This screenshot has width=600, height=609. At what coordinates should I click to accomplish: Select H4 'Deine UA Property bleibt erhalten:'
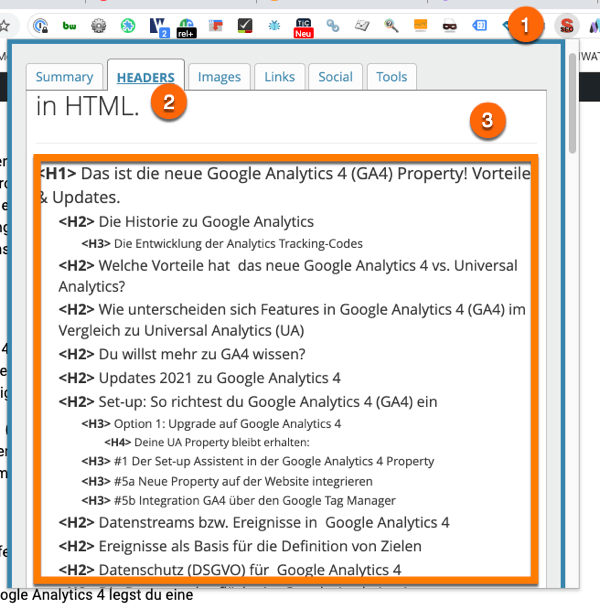[207, 442]
